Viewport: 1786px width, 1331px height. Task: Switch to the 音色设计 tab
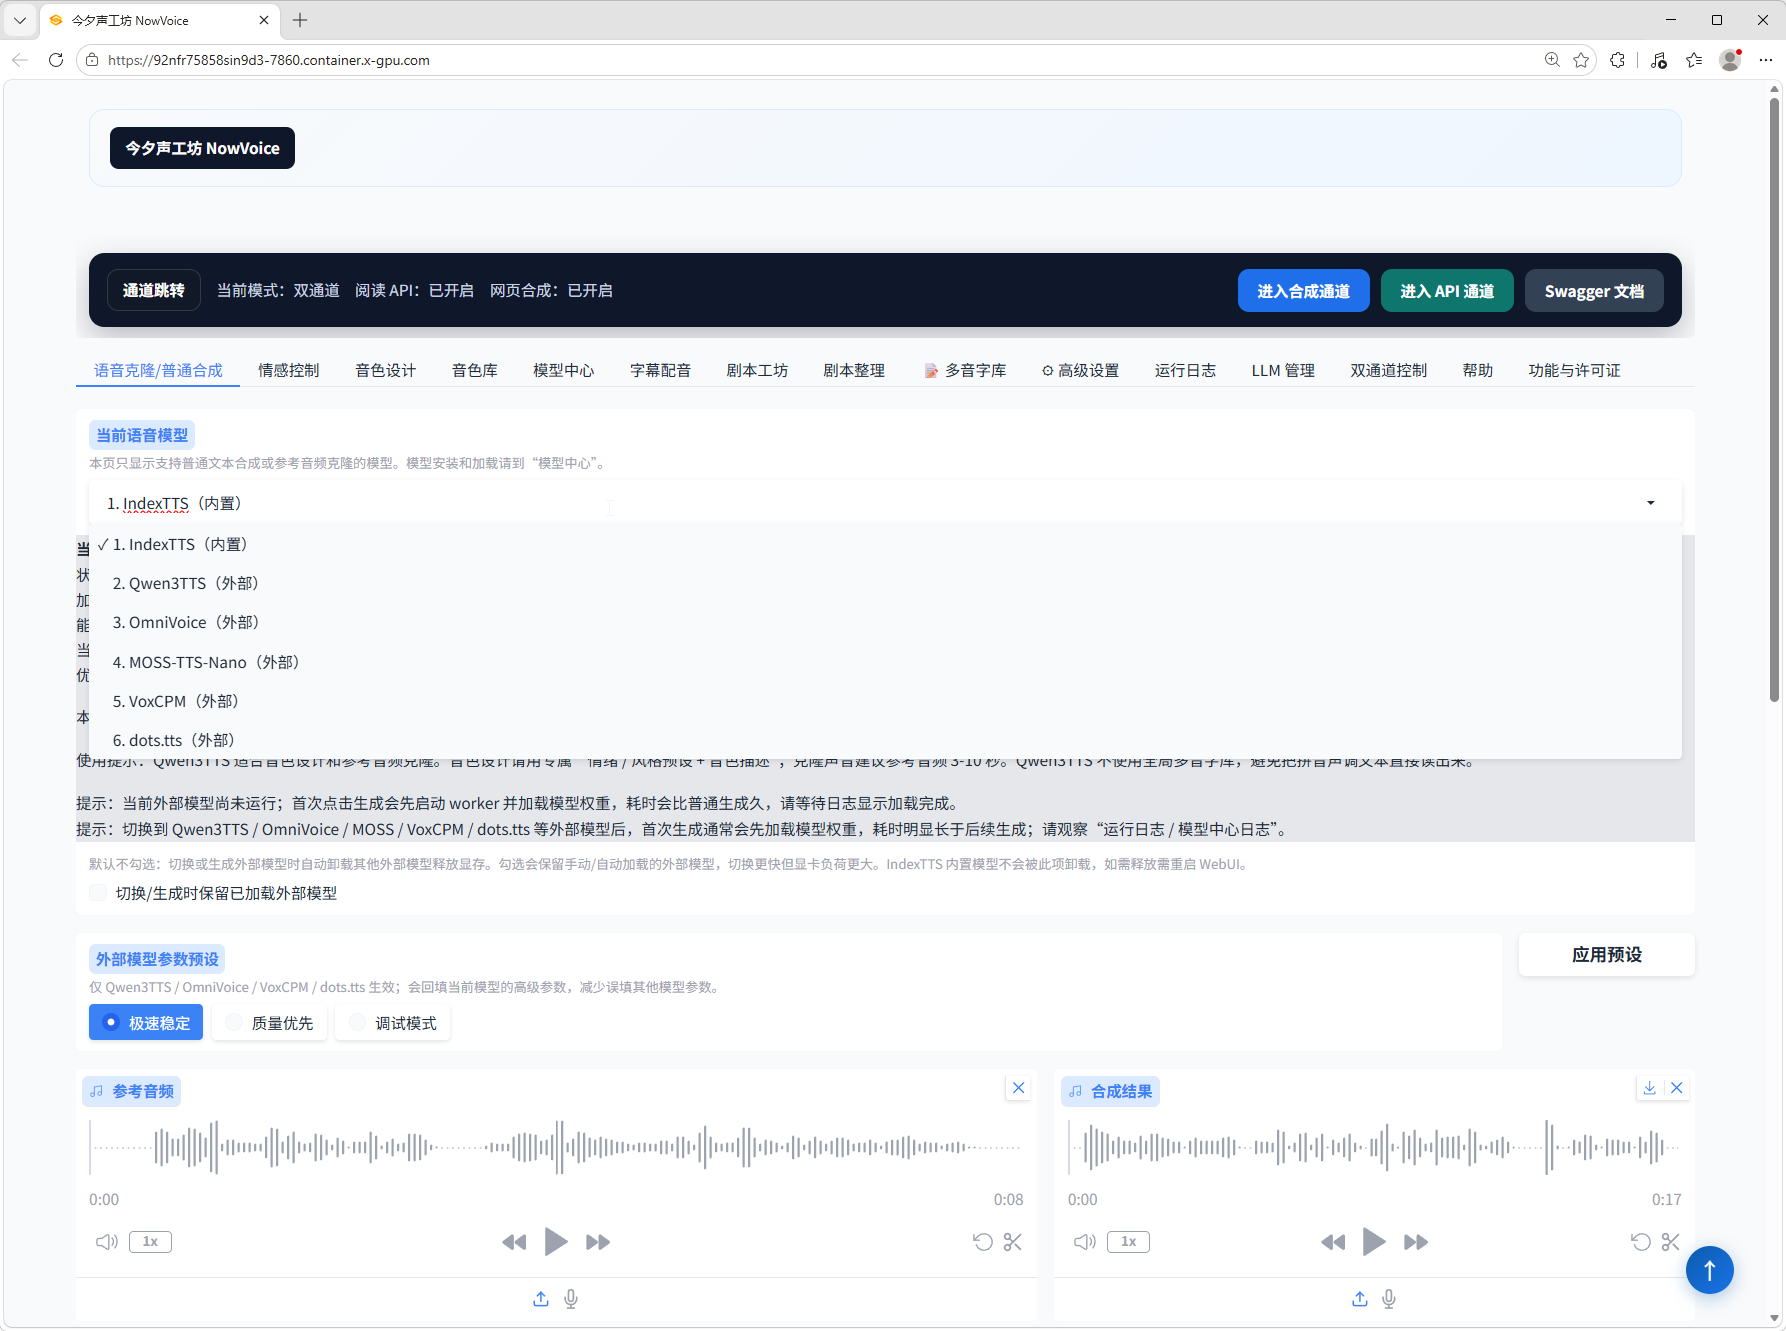385,370
